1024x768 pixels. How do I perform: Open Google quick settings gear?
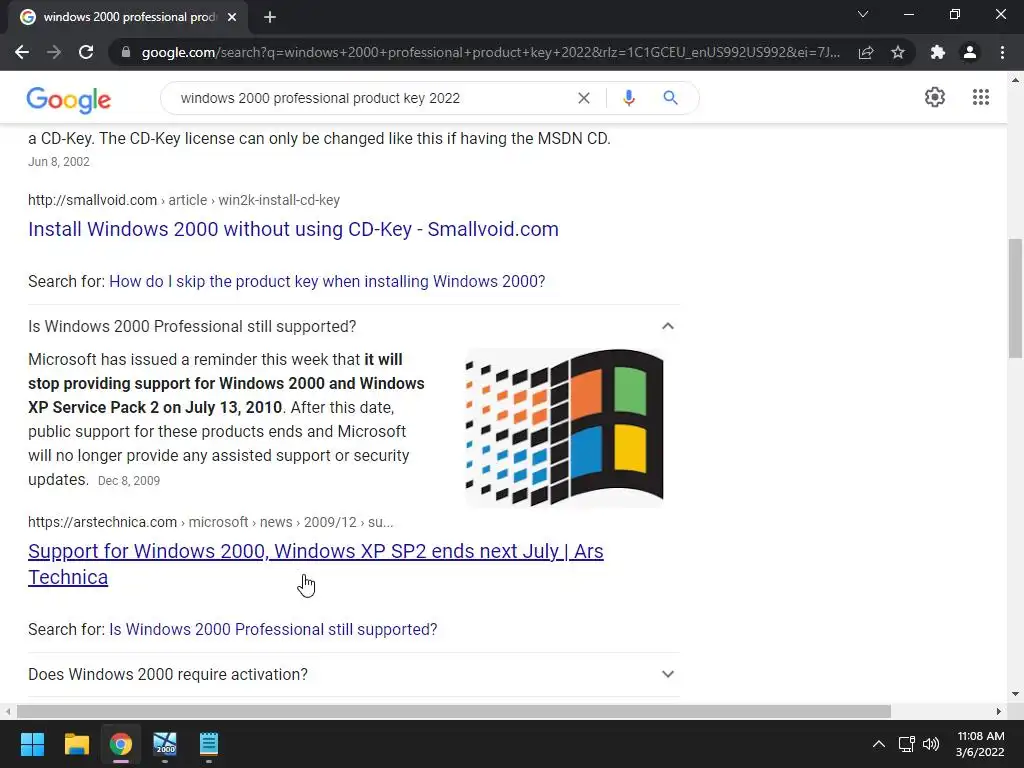tap(935, 97)
